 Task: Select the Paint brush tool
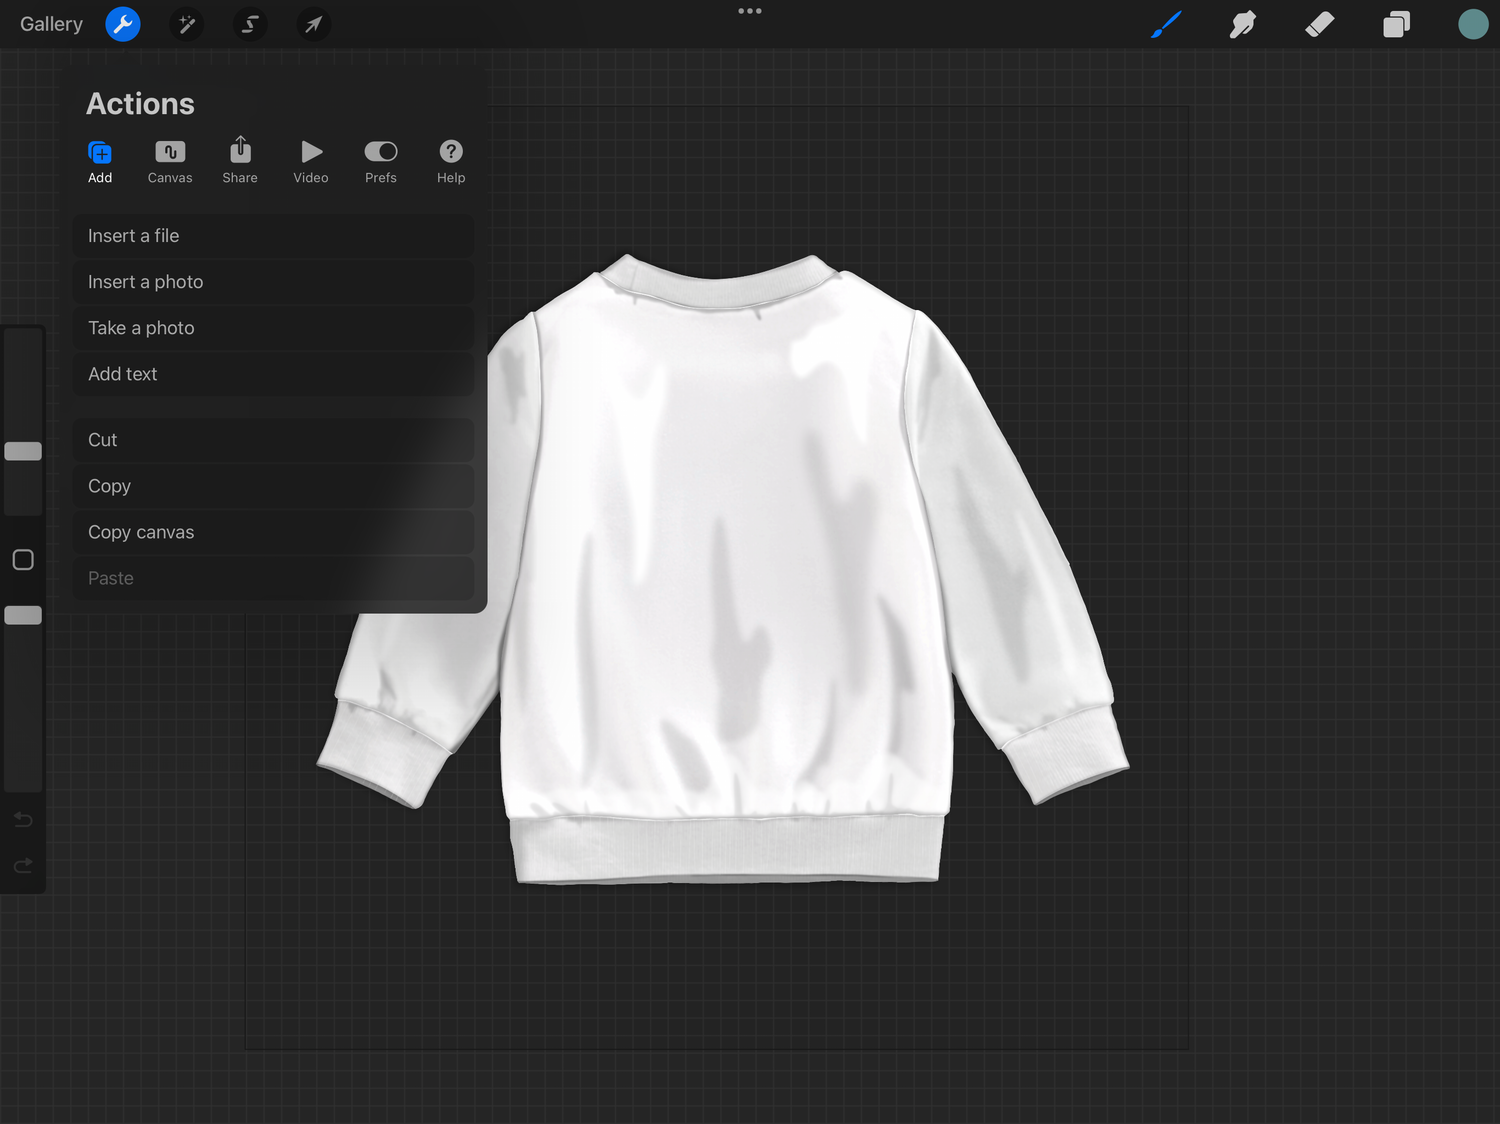pos(1166,24)
